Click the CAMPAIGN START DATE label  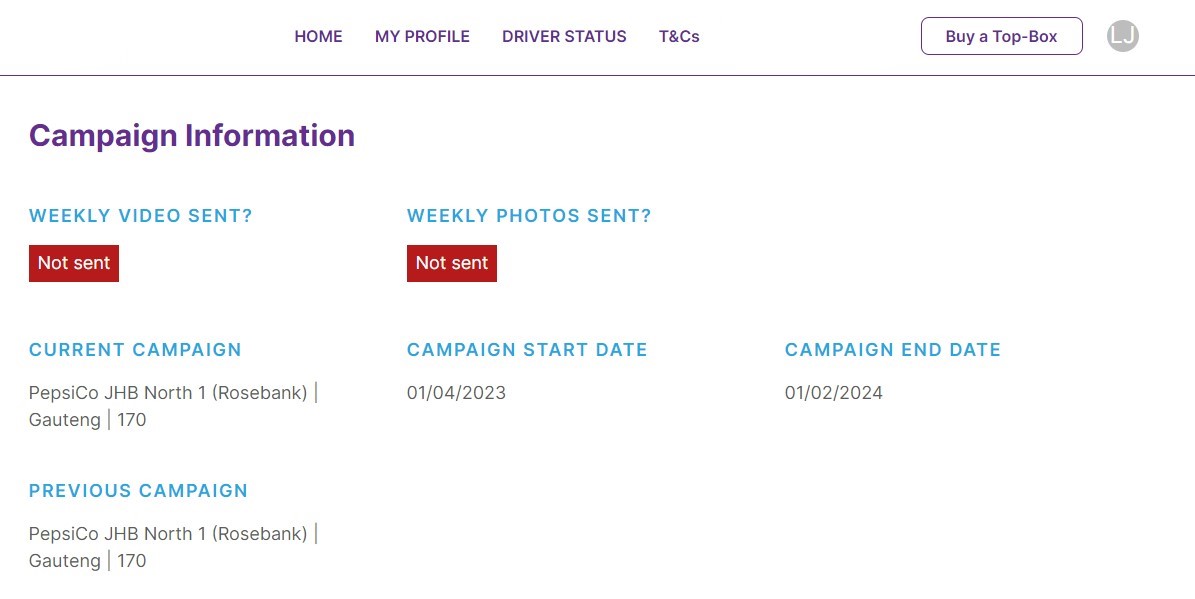click(x=527, y=350)
